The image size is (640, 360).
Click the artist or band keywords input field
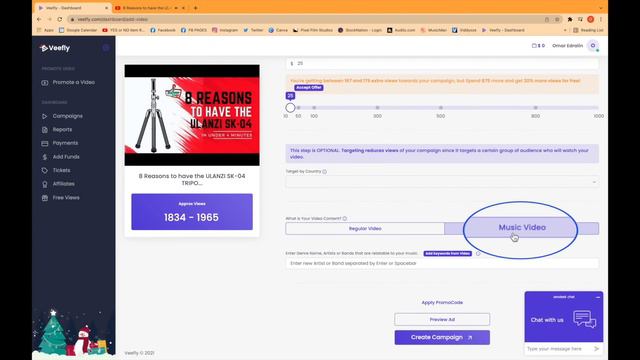(442, 263)
